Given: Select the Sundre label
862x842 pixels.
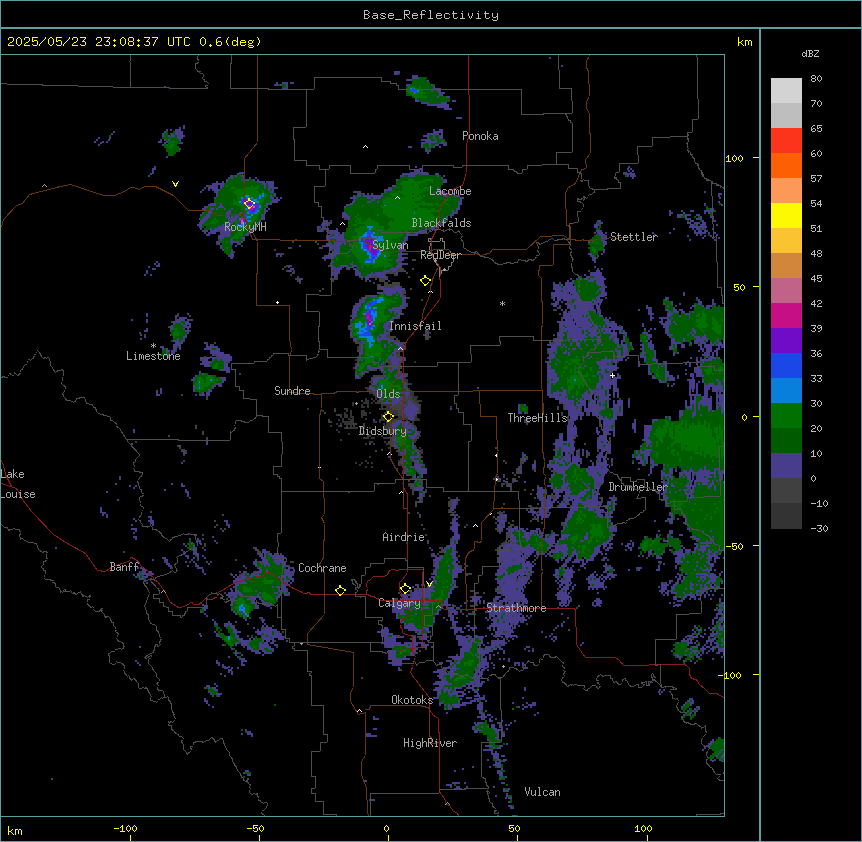Looking at the screenshot, I should pos(292,391).
